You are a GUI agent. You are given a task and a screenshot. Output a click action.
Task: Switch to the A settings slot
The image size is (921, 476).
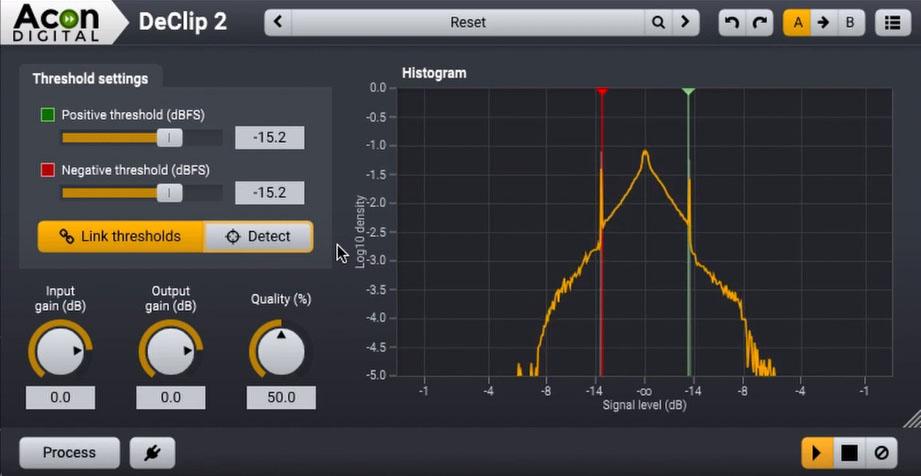pos(797,22)
